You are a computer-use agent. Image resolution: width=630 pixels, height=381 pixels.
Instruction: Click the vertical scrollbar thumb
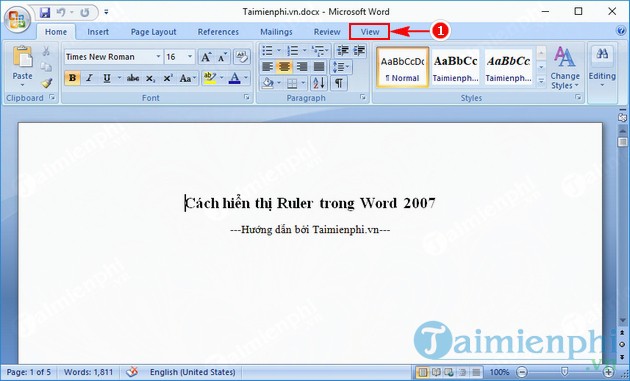(622, 142)
